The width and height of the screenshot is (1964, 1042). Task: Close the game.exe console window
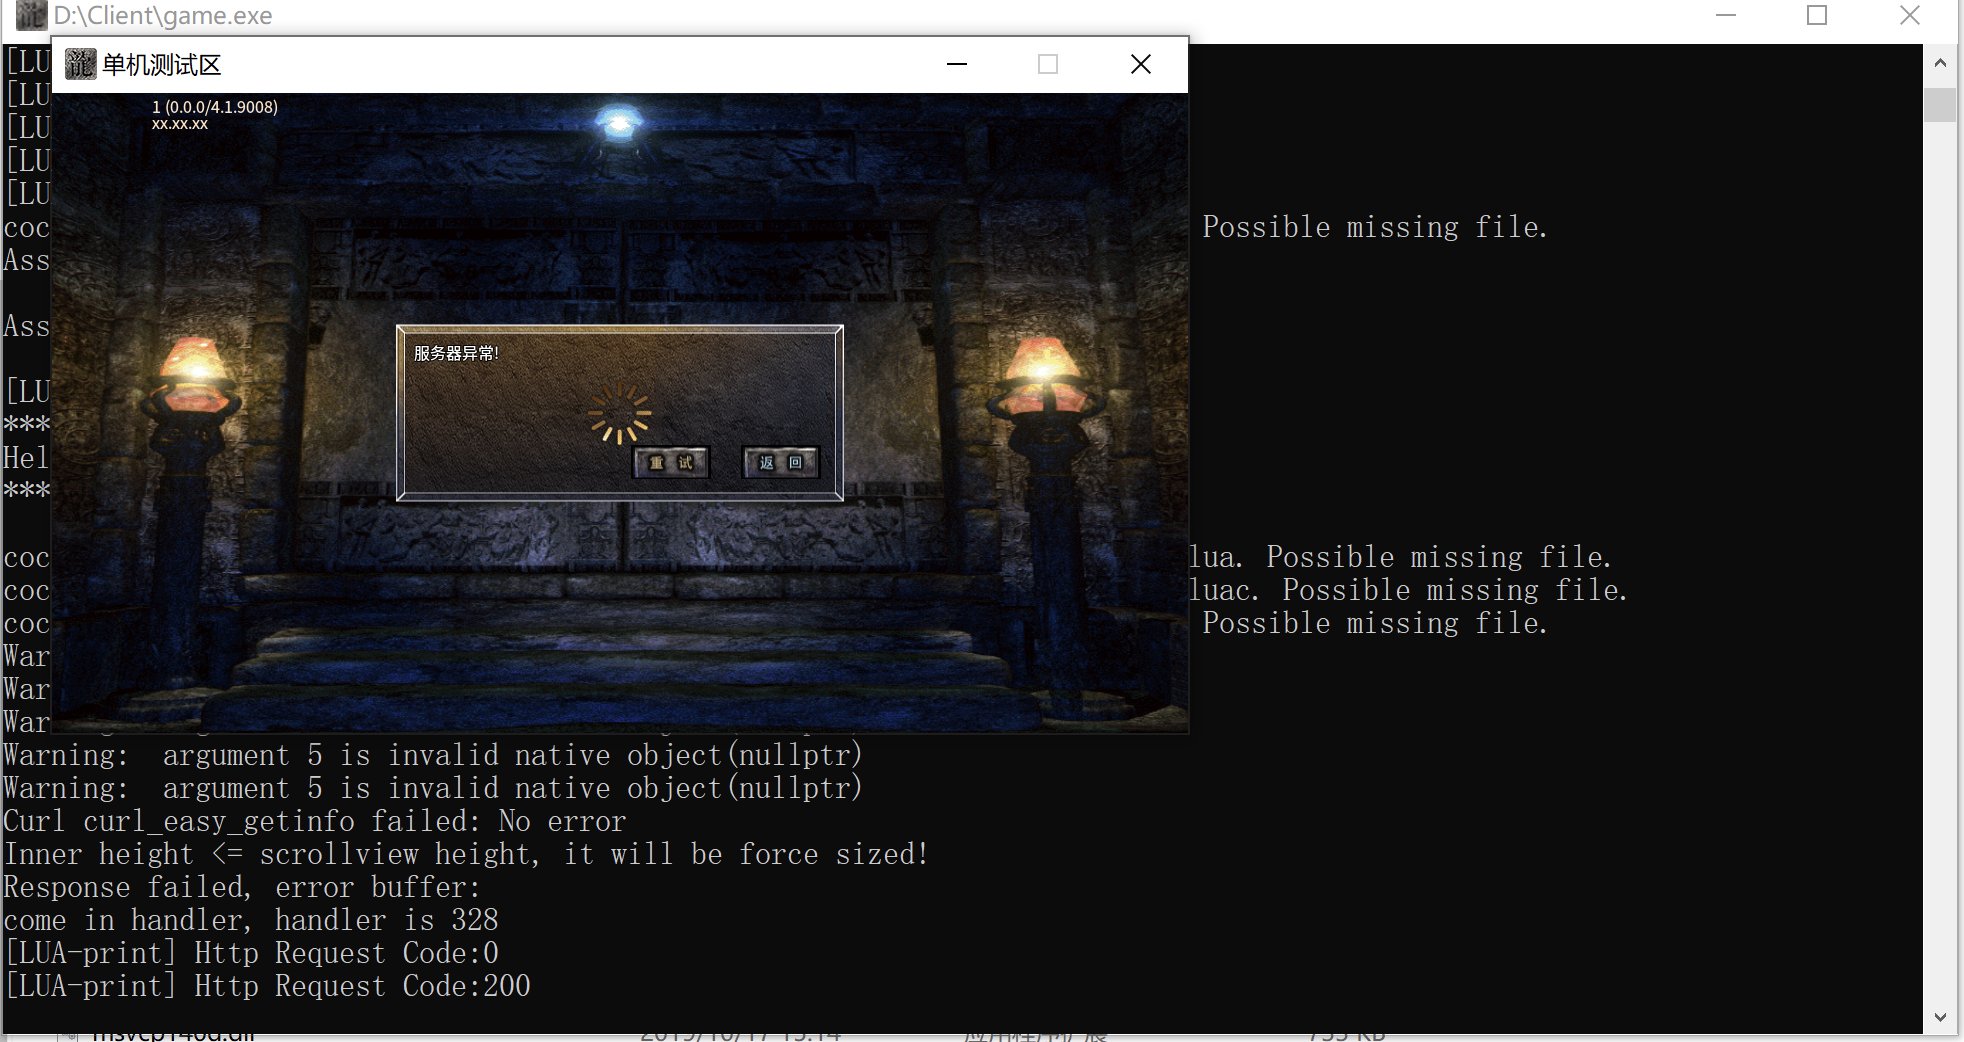tap(1909, 15)
